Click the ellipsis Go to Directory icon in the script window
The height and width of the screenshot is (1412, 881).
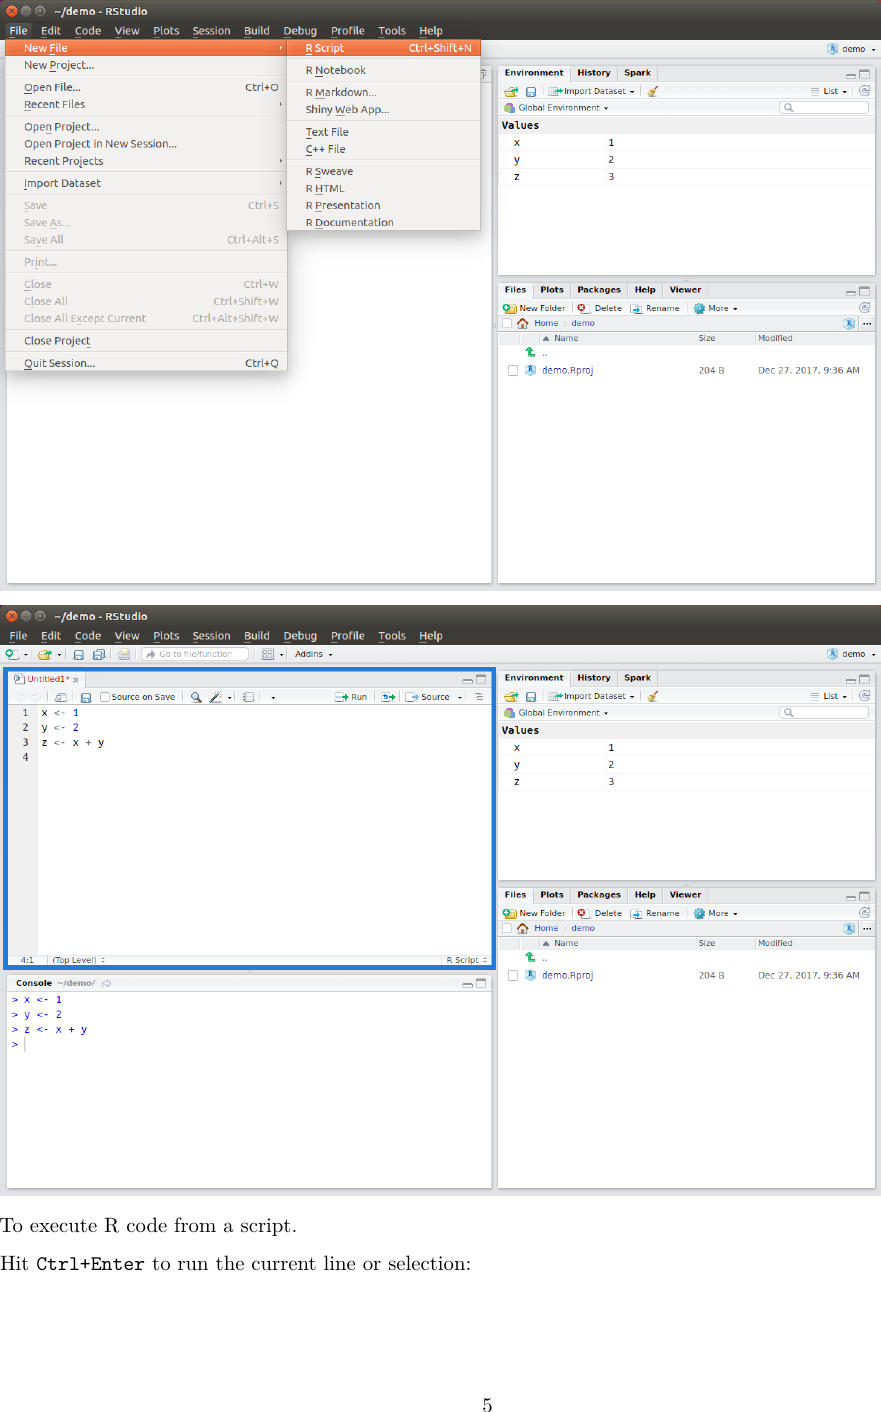867,928
